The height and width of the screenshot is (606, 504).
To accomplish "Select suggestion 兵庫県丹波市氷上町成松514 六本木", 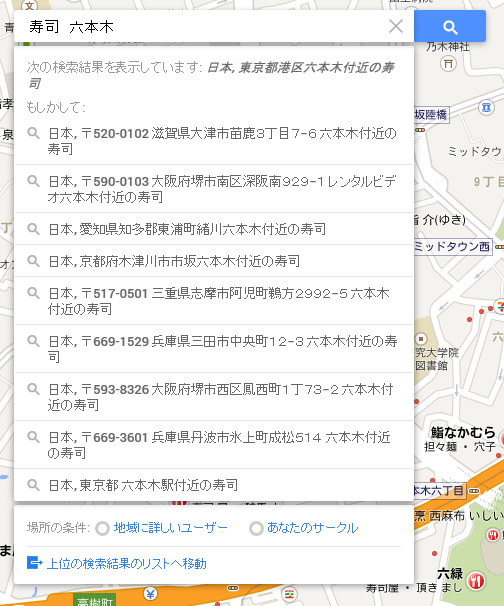I will tap(214, 445).
